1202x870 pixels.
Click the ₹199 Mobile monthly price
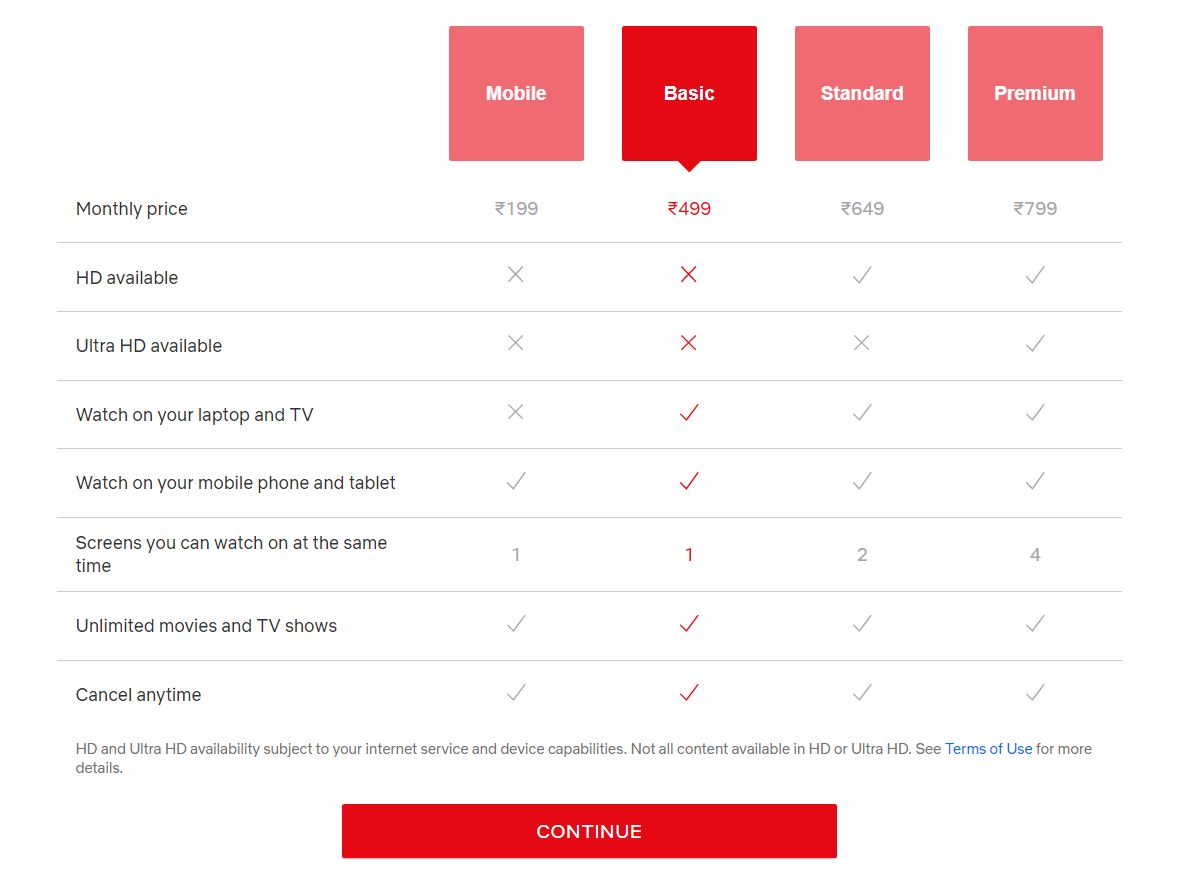516,208
